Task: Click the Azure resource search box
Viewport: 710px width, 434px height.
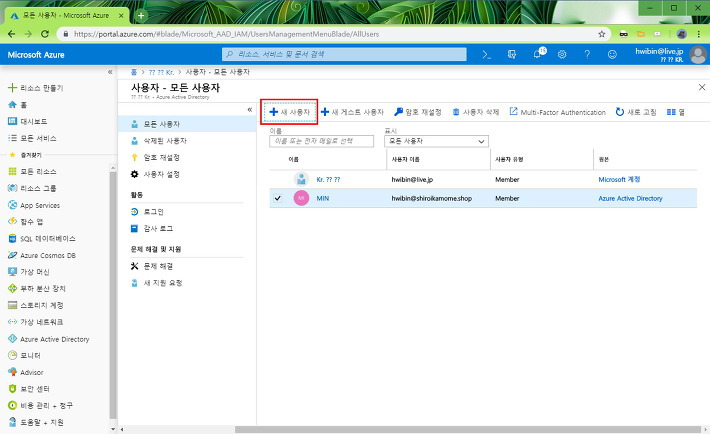Action: [344, 54]
